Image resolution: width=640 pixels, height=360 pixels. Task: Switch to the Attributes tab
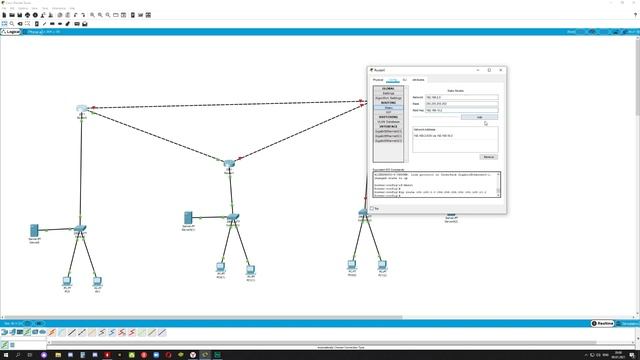coord(418,80)
